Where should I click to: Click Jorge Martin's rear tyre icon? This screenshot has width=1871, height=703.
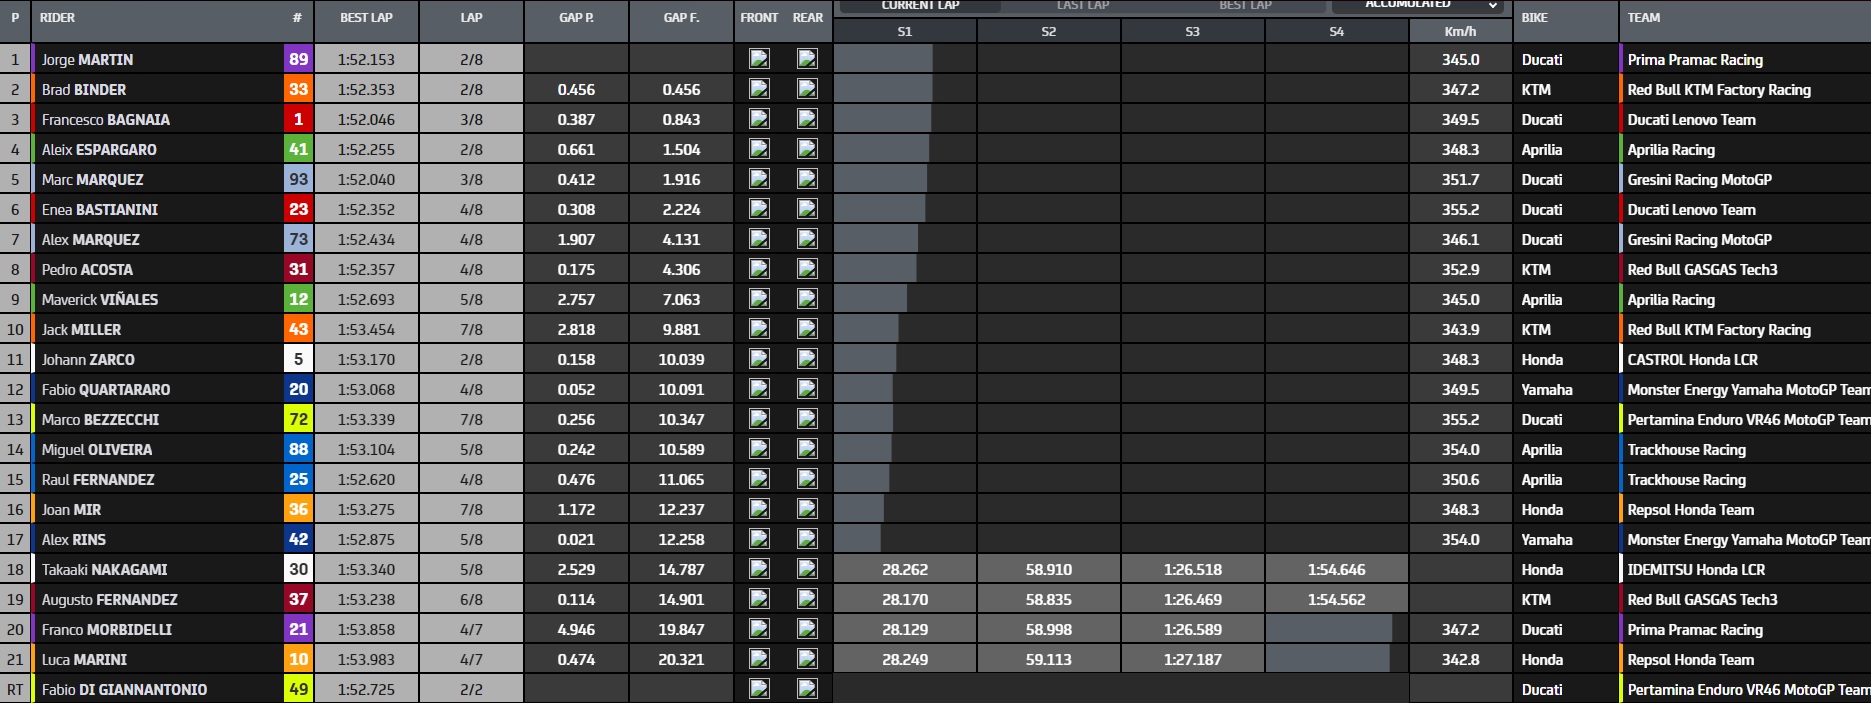(807, 59)
